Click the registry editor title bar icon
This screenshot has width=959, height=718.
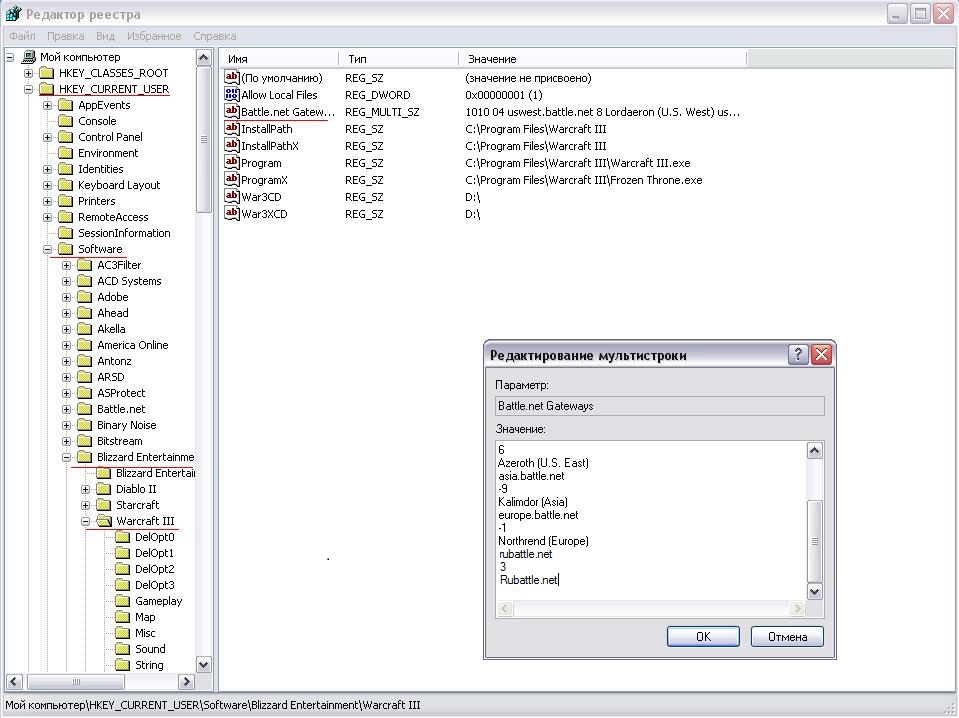pos(13,13)
